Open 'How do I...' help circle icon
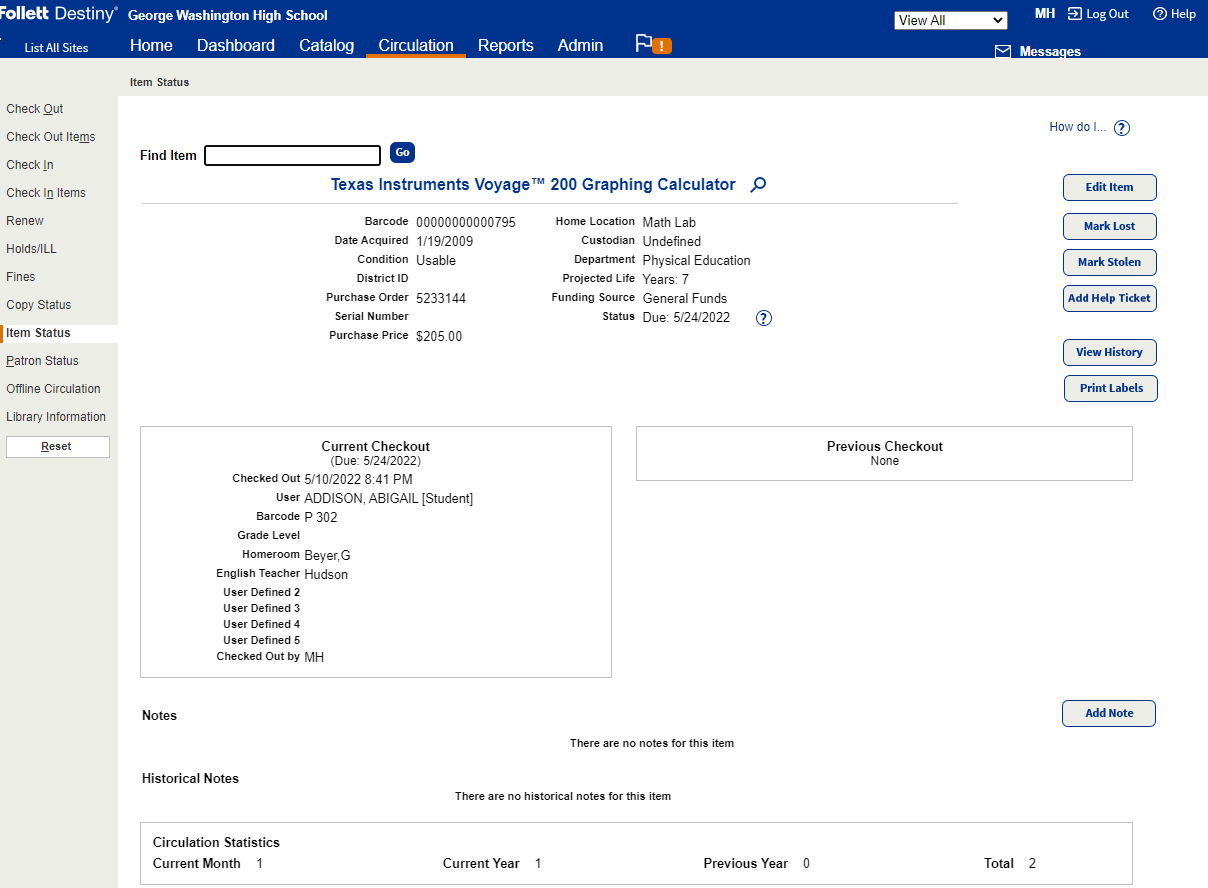1208x888 pixels. [x=1121, y=127]
